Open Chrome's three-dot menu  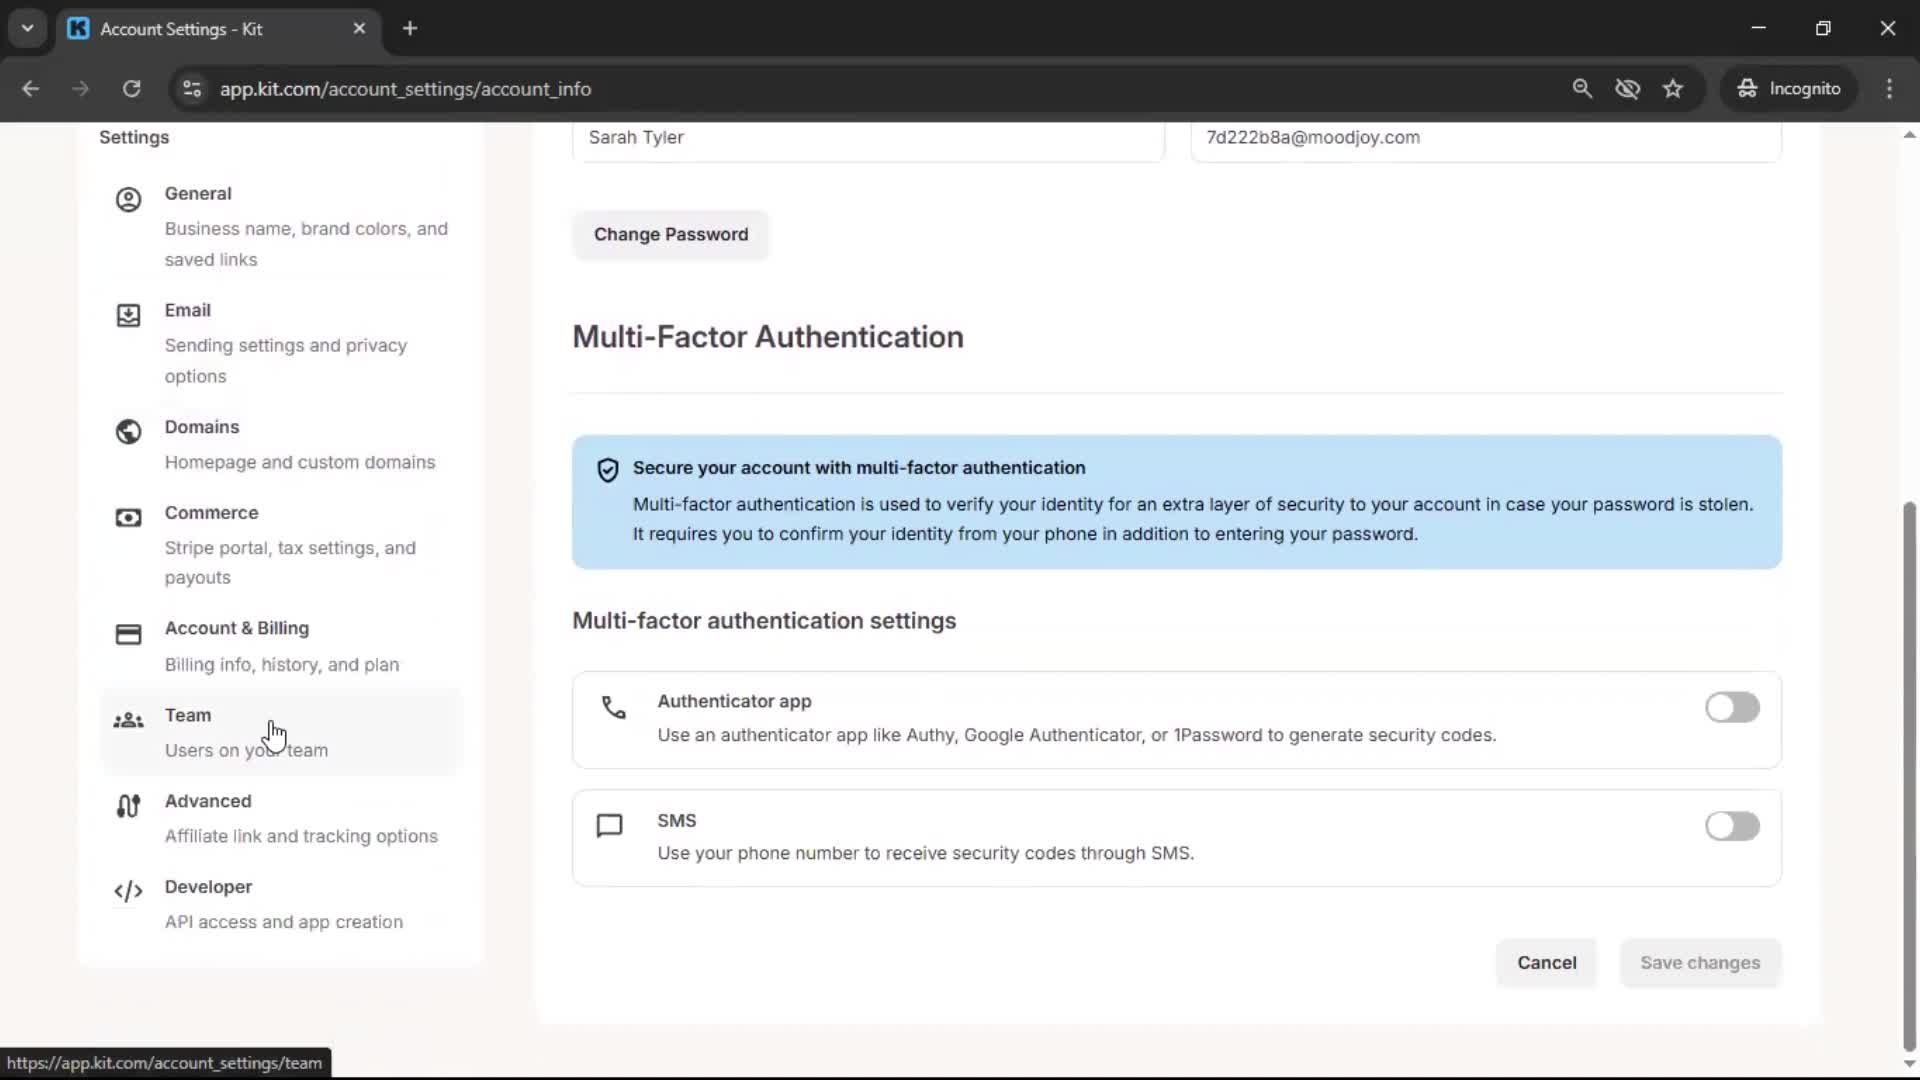pyautogui.click(x=1889, y=89)
